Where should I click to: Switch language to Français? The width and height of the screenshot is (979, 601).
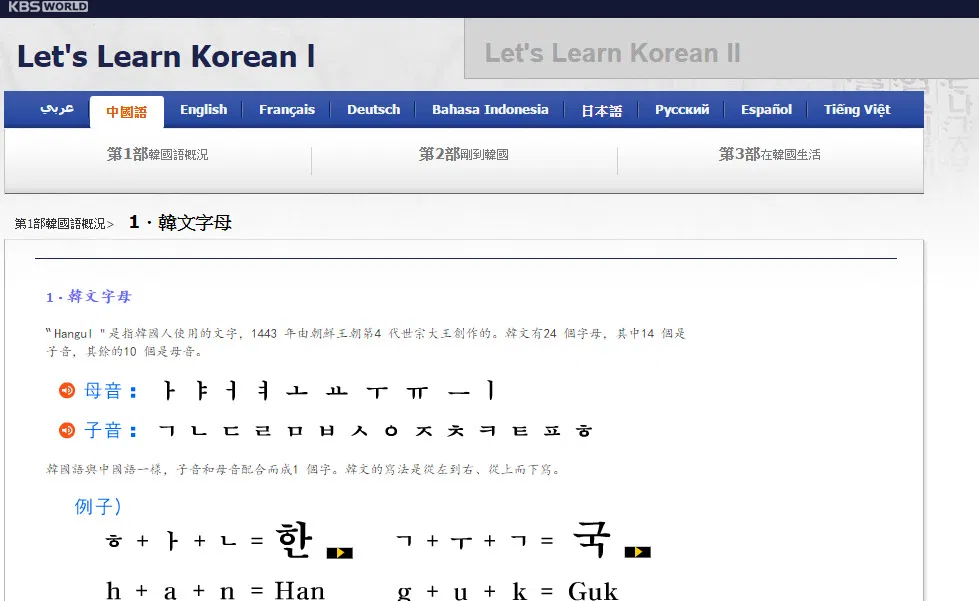286,110
